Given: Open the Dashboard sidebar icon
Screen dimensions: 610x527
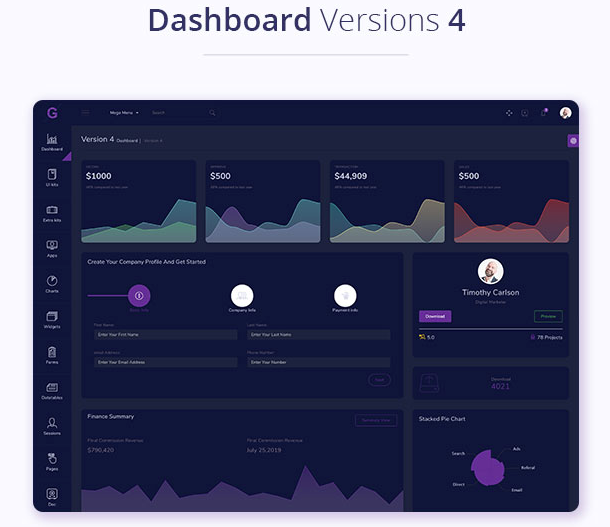Looking at the screenshot, I should [x=52, y=141].
